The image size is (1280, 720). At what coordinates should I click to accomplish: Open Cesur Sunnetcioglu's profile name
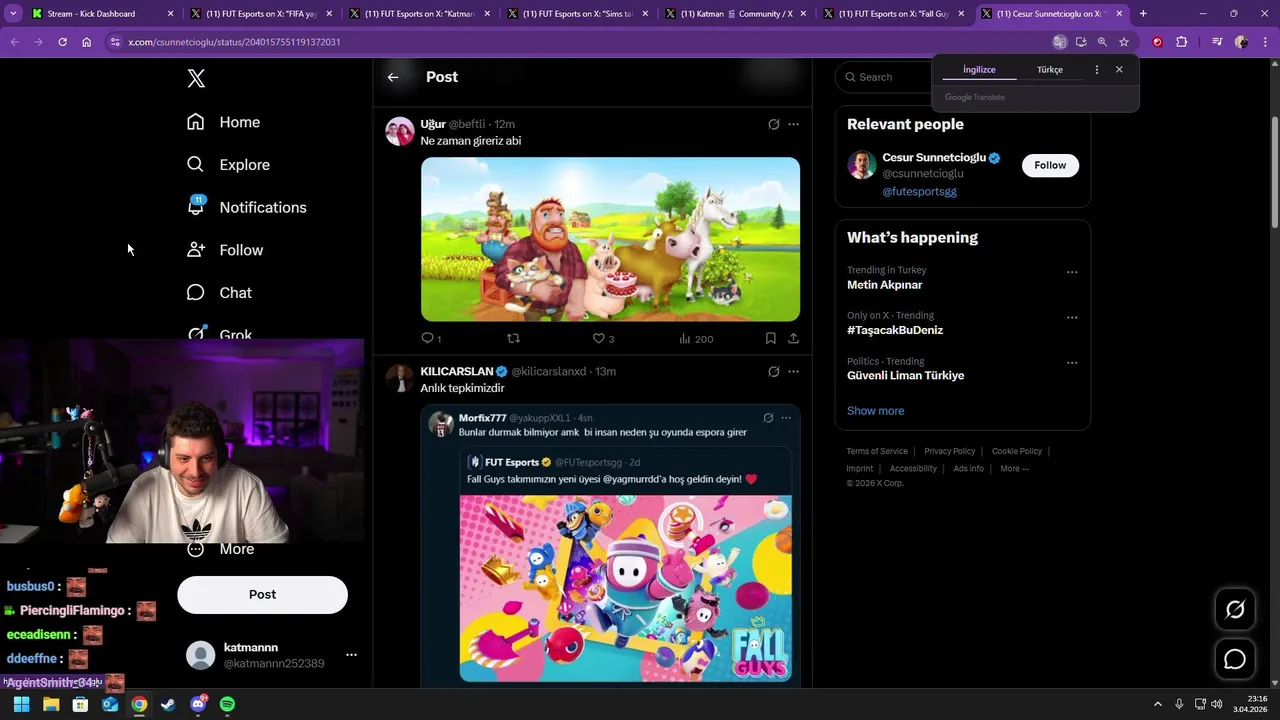coord(934,158)
